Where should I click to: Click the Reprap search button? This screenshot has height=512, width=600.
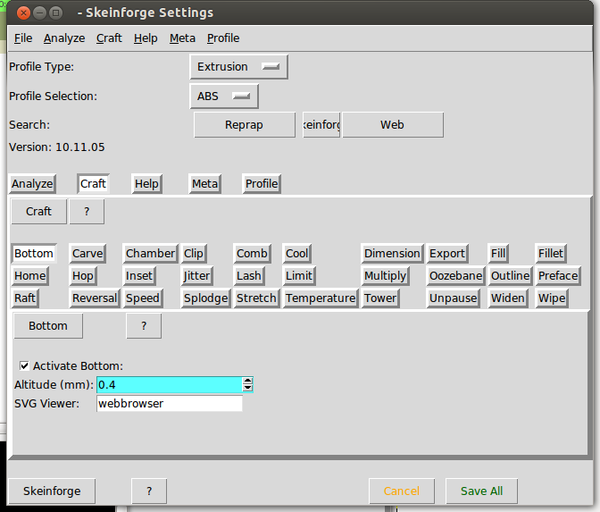click(x=244, y=125)
